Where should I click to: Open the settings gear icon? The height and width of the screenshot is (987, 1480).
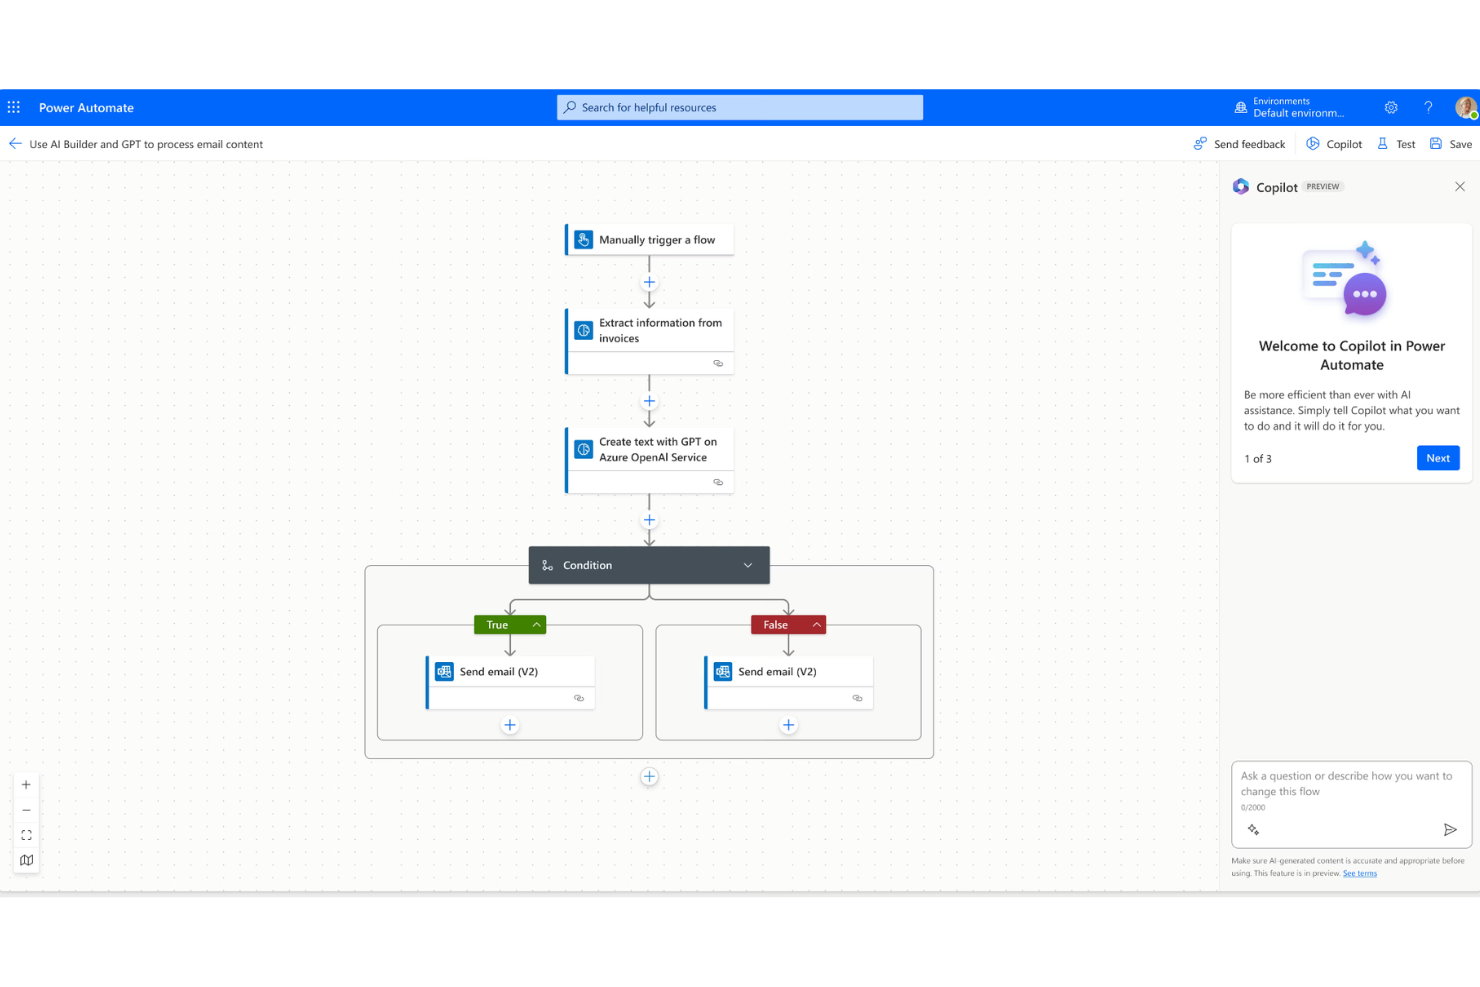point(1391,107)
